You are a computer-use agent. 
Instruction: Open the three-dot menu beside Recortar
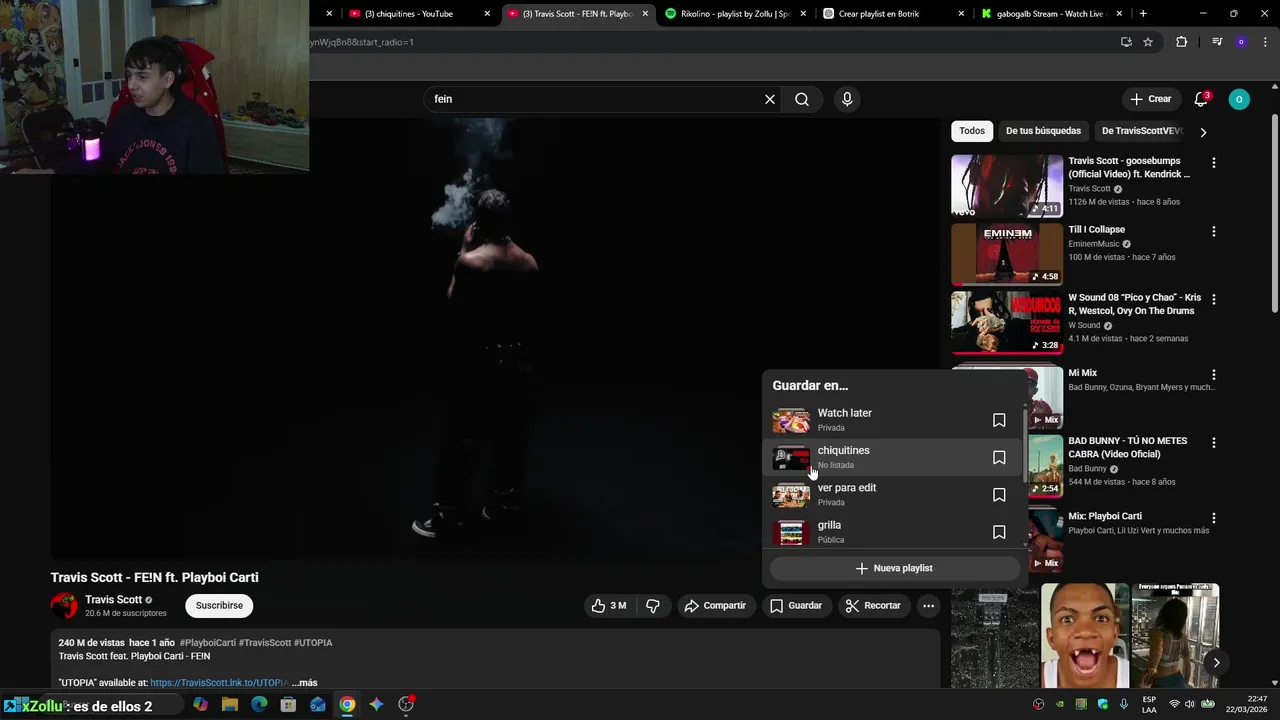[928, 606]
